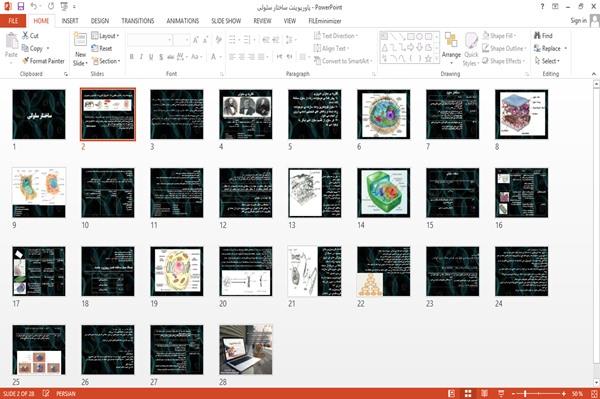This screenshot has height=399, width=600.
Task: Click the Replace button
Action: click(x=550, y=48)
